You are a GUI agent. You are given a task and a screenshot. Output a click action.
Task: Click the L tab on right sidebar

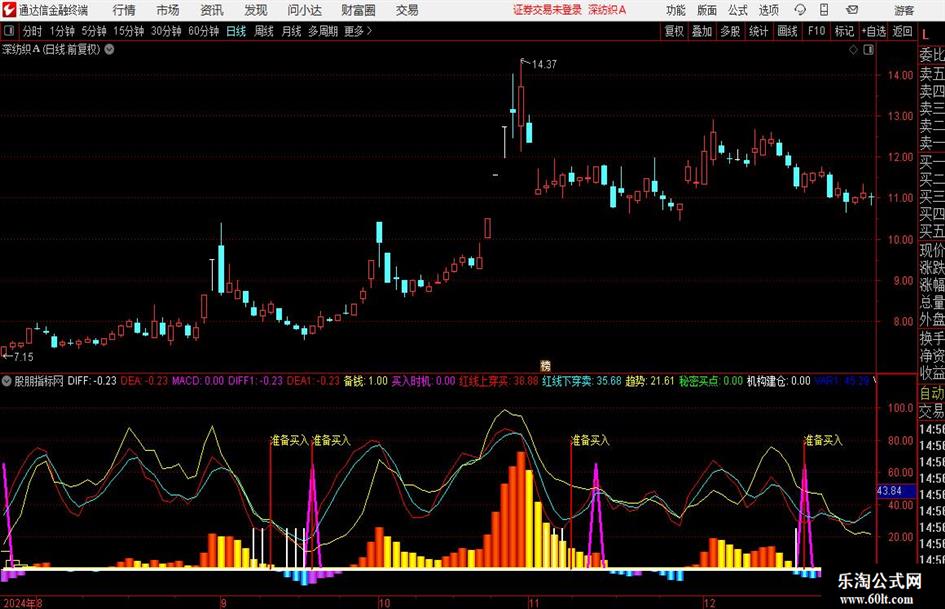click(926, 36)
